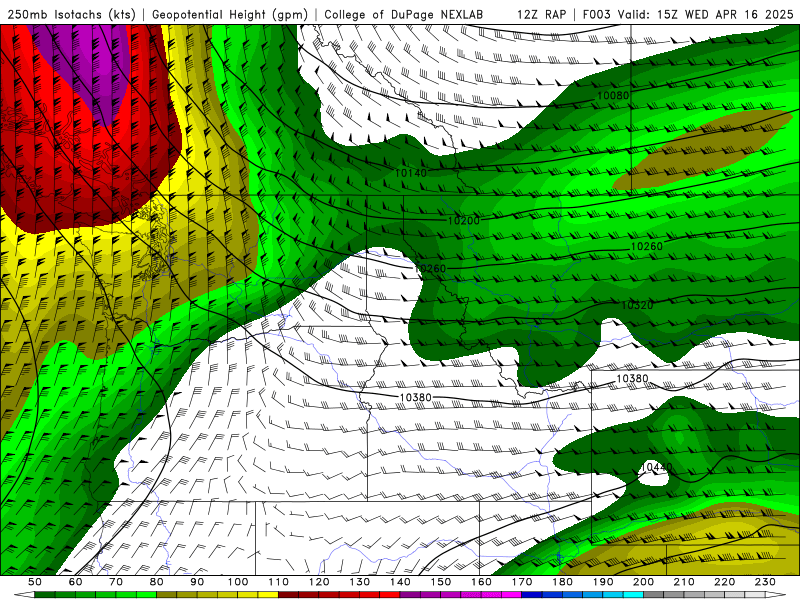Click the 140 value on the color scale
The image size is (800, 600).
[401, 582]
